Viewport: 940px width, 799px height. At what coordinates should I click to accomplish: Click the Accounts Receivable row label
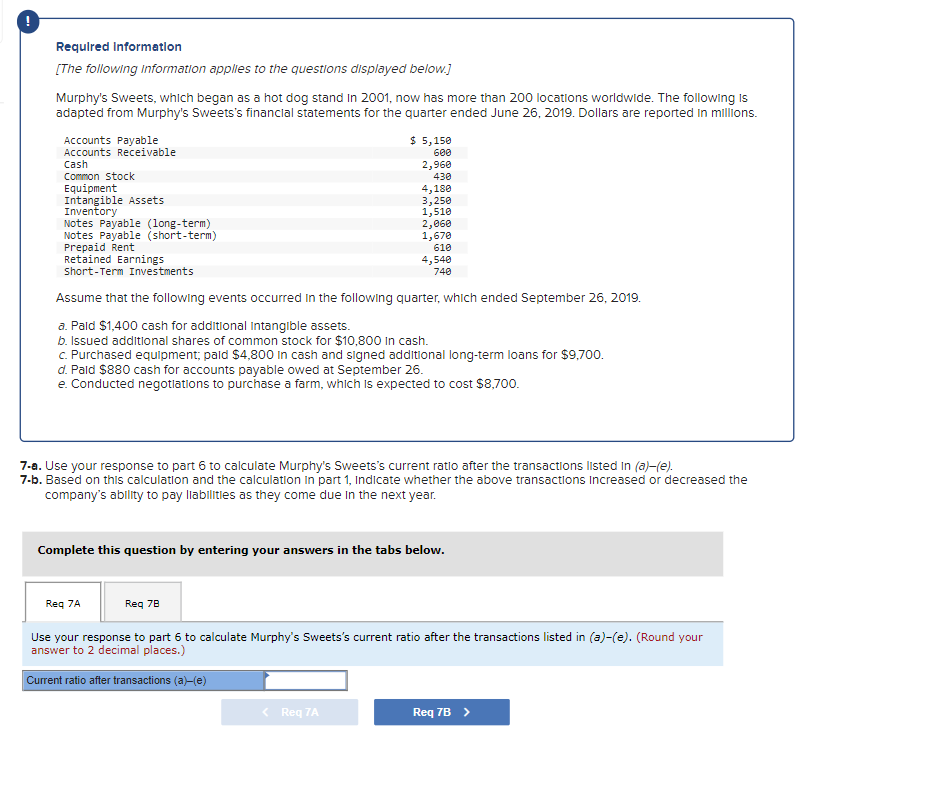coord(120,152)
